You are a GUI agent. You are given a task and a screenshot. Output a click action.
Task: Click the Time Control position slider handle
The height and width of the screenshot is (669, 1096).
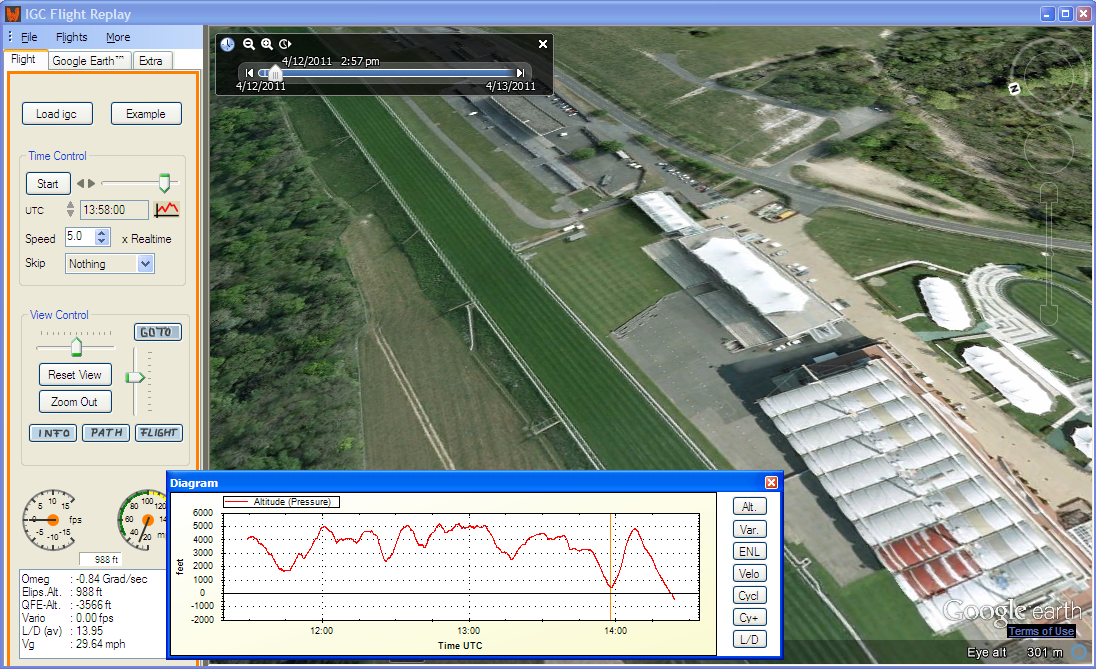coord(165,182)
